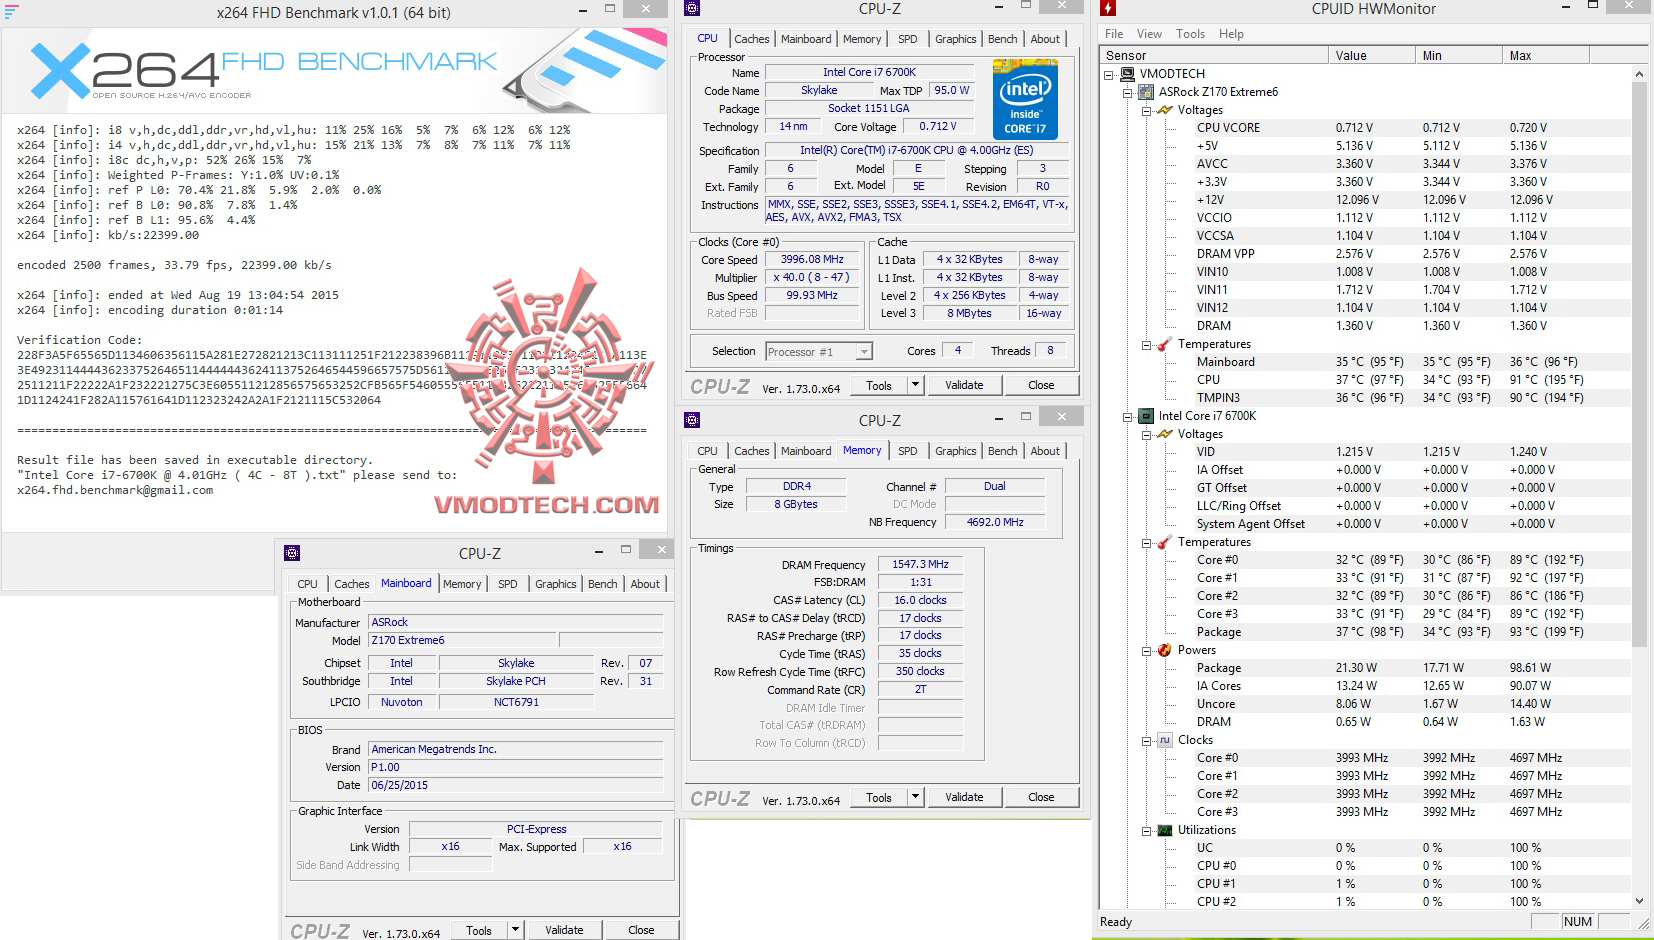This screenshot has height=940, width=1654.
Task: Click the CPU-Z icon in the Mainboard tab window title bar
Action: (x=292, y=553)
